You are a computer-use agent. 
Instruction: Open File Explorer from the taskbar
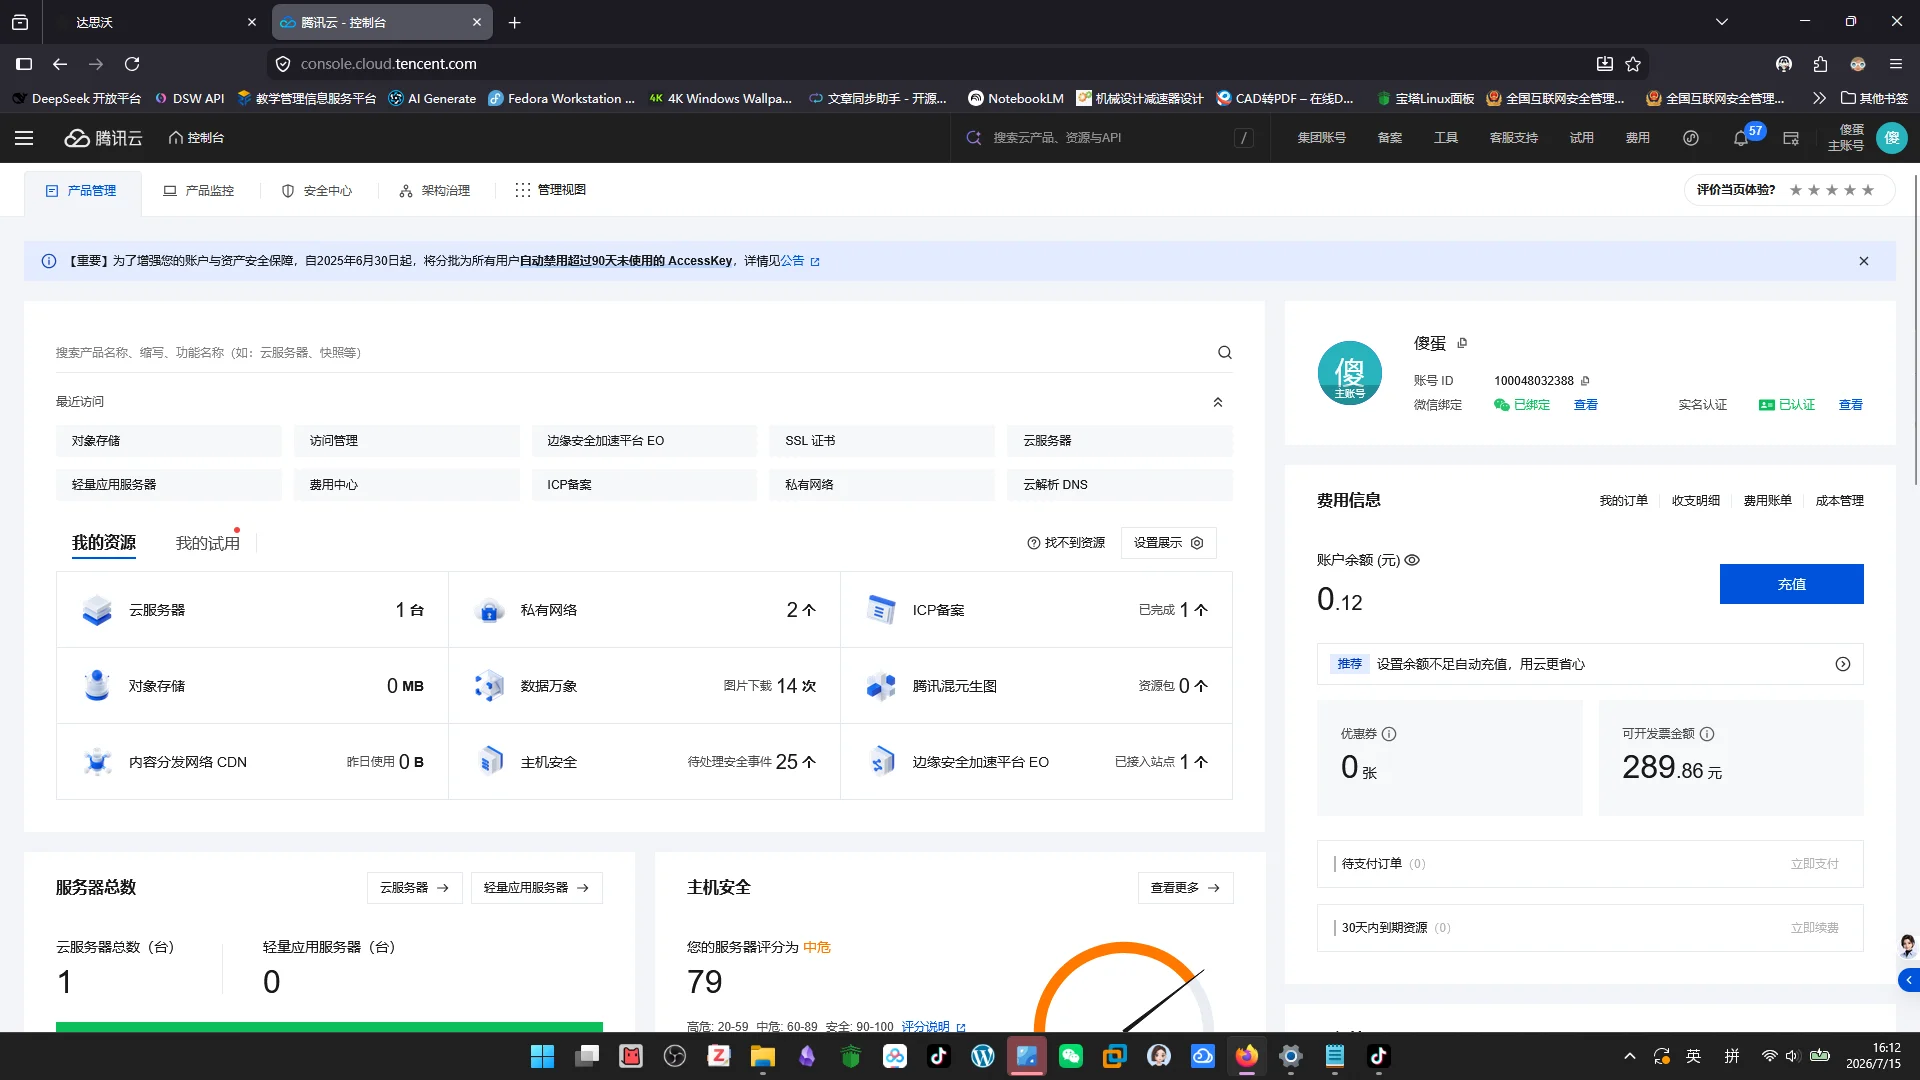click(763, 1056)
